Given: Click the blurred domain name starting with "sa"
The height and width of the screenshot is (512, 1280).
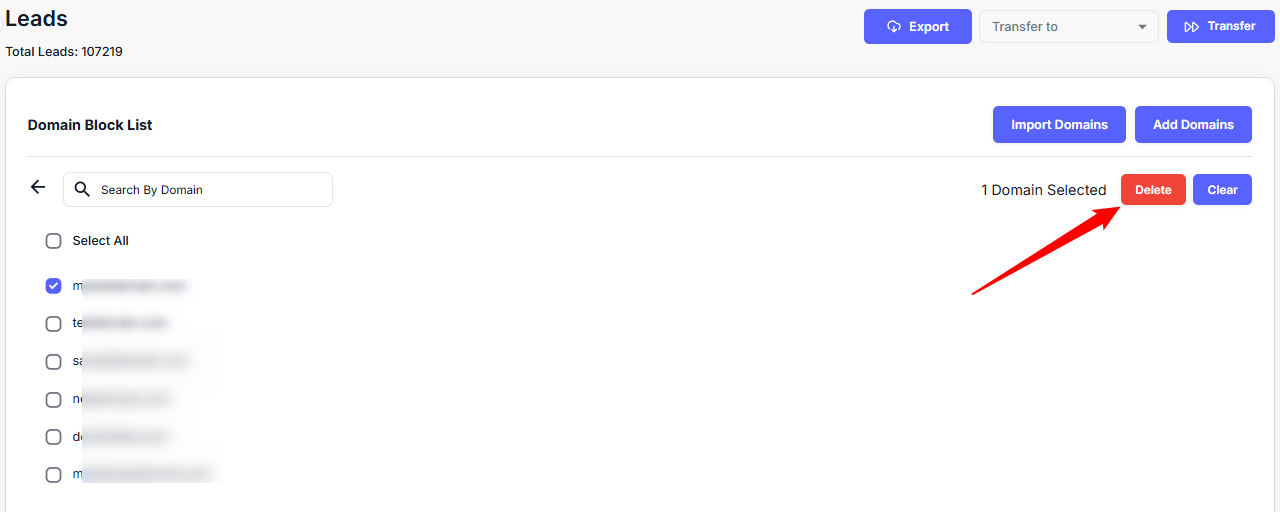Looking at the screenshot, I should [130, 362].
